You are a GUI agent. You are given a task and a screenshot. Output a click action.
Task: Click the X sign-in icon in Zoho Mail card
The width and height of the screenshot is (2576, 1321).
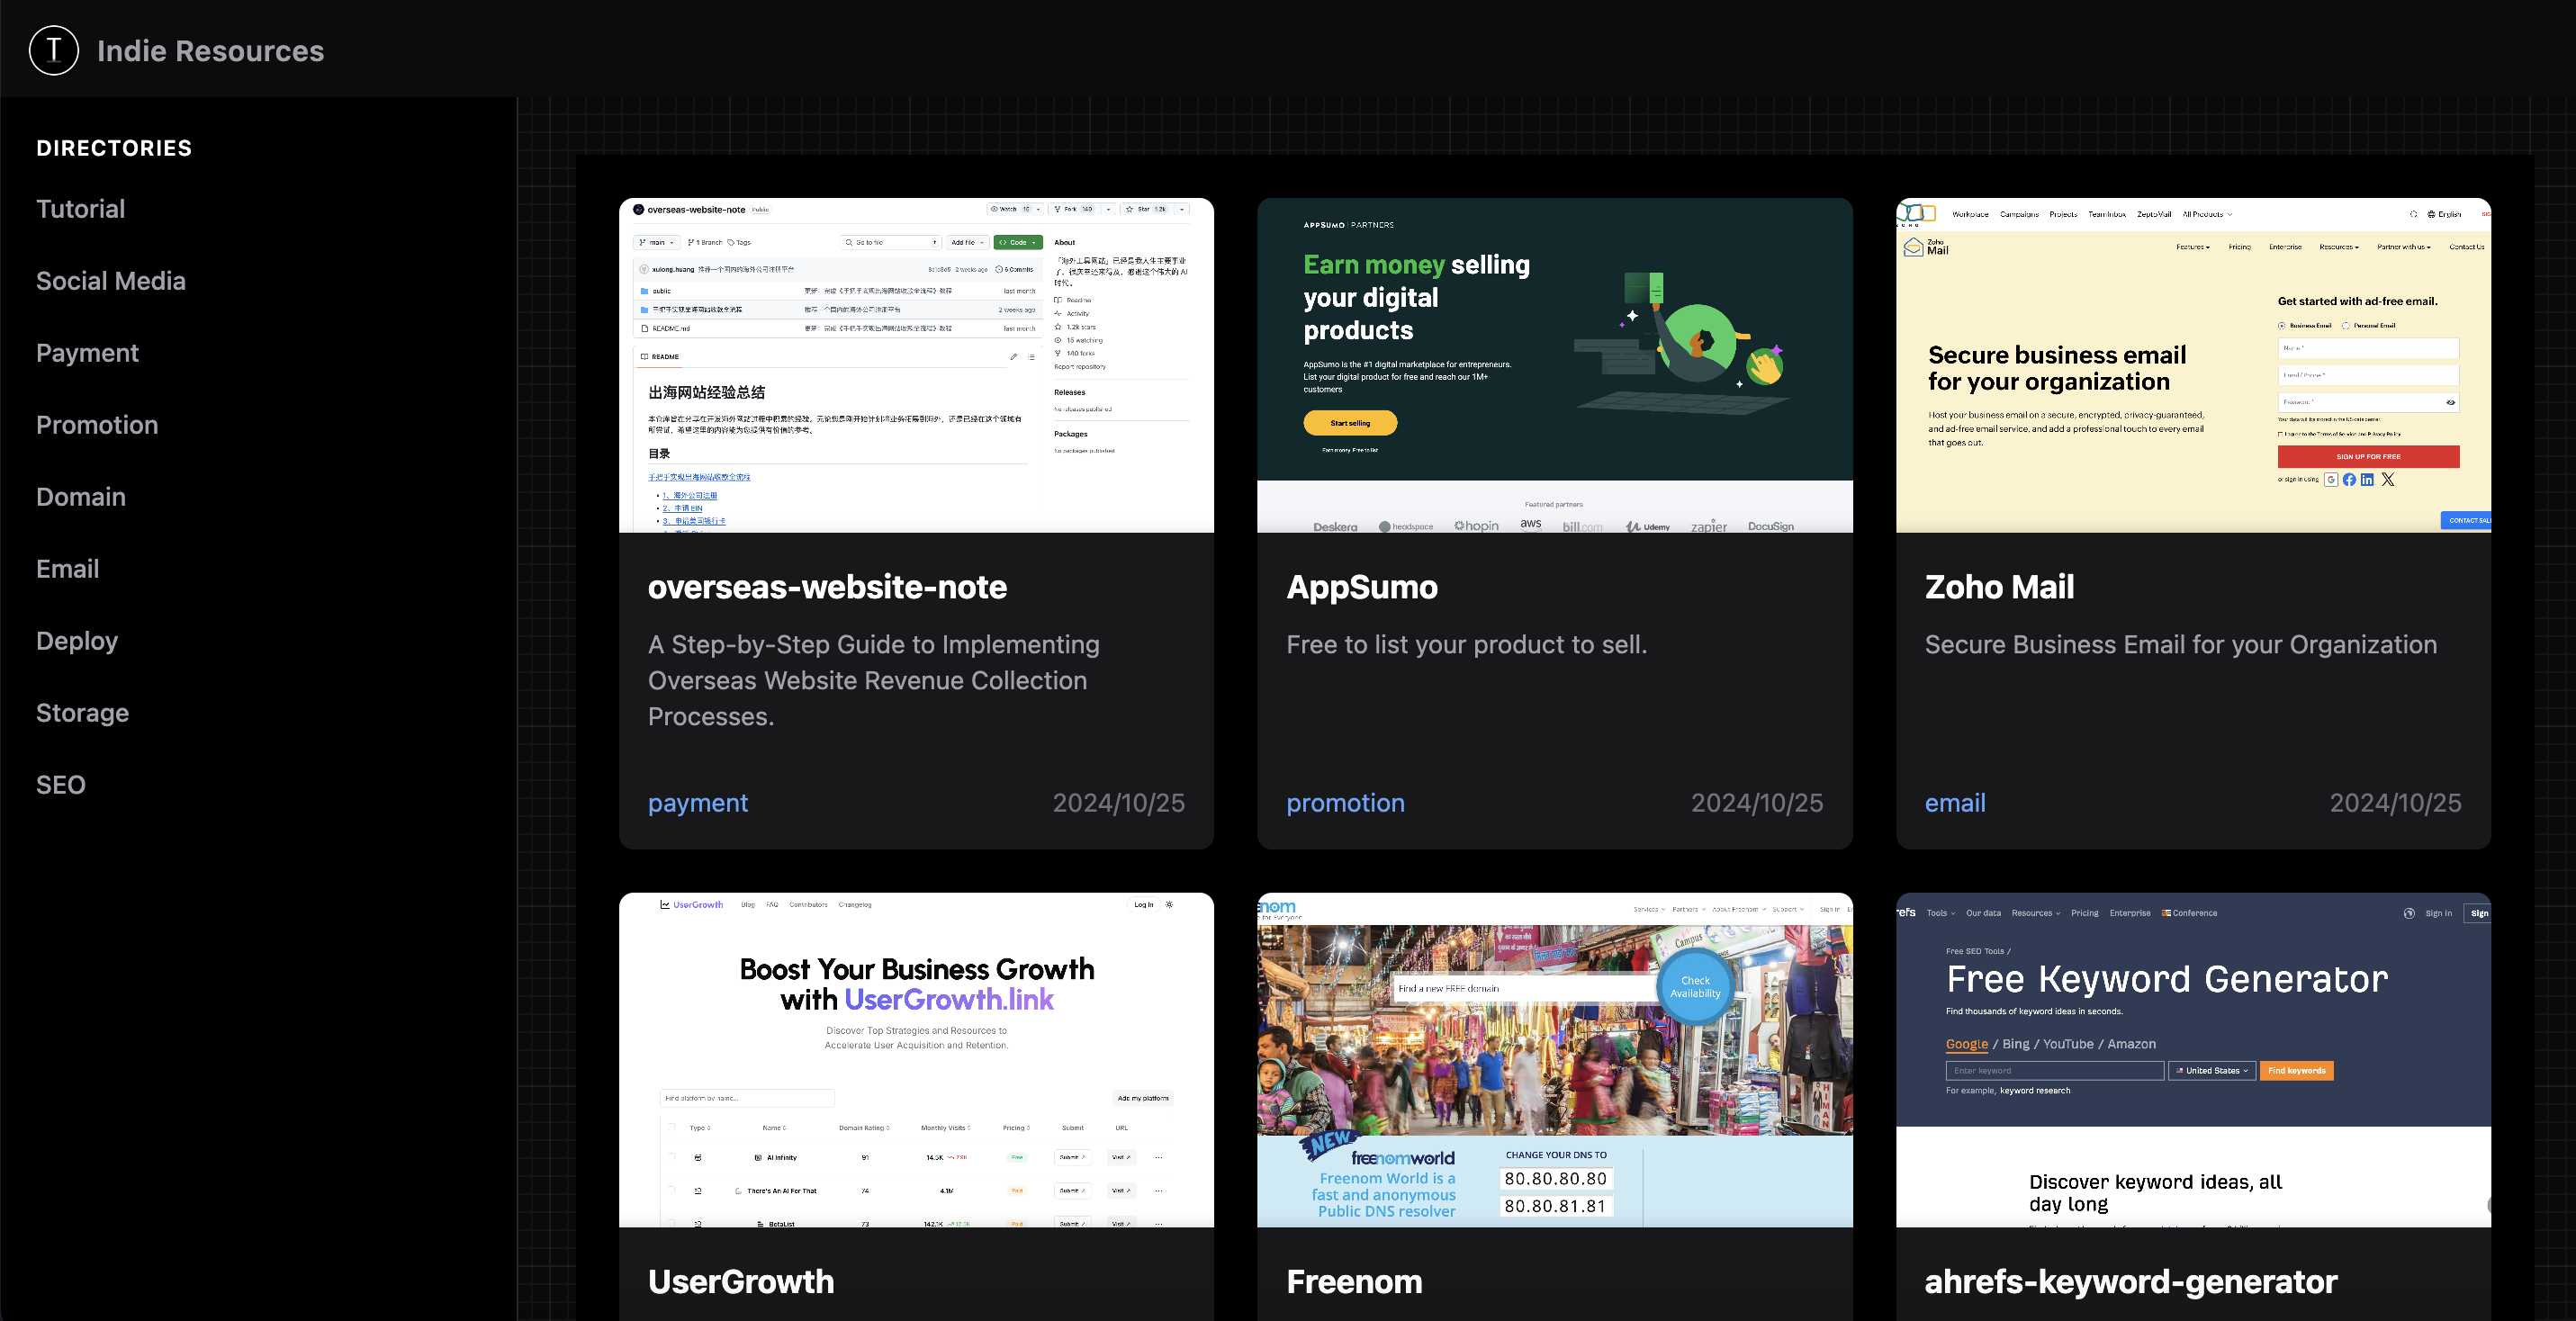pyautogui.click(x=2388, y=480)
